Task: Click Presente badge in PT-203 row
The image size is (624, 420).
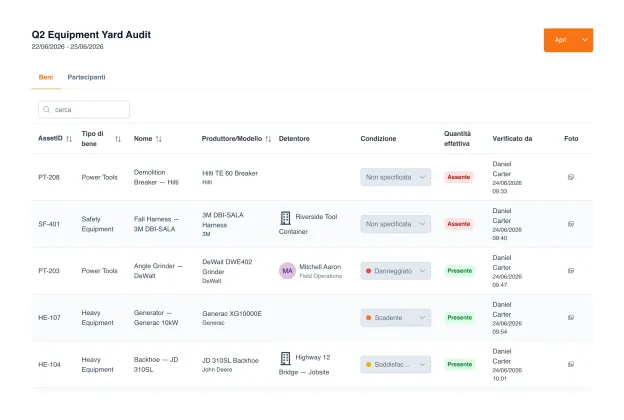Action: 460,271
